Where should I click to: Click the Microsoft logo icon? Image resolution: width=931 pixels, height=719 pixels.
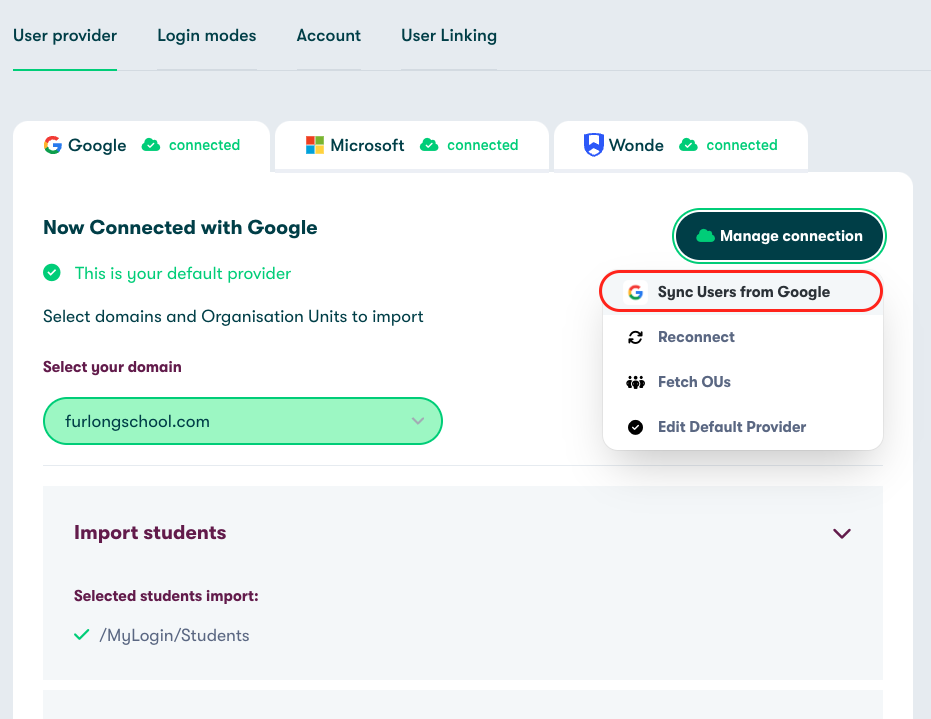point(315,145)
